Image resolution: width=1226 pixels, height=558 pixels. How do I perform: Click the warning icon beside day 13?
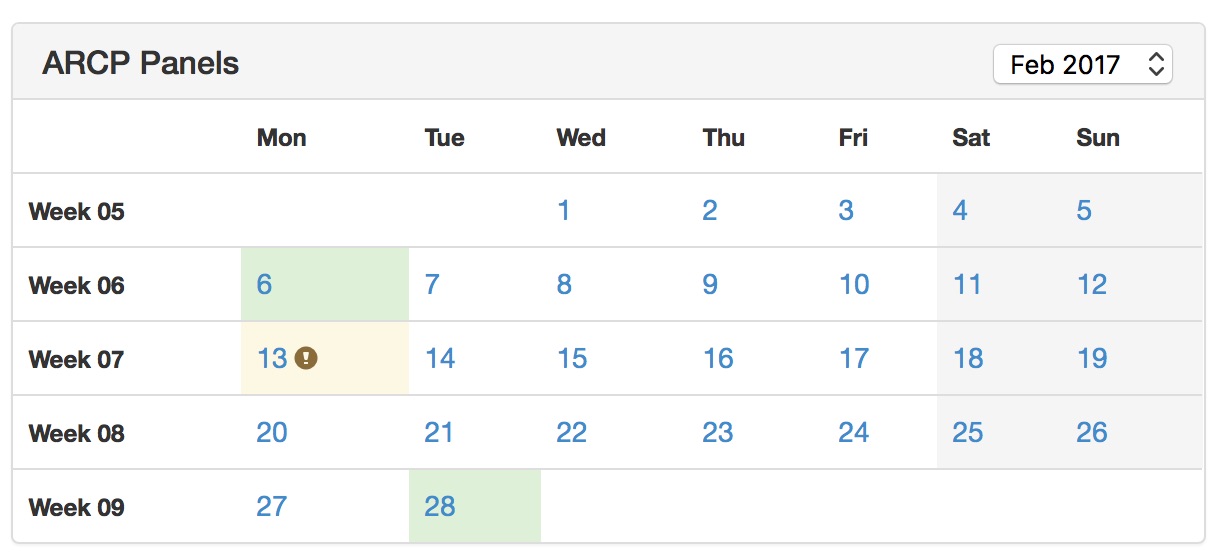pyautogui.click(x=307, y=358)
